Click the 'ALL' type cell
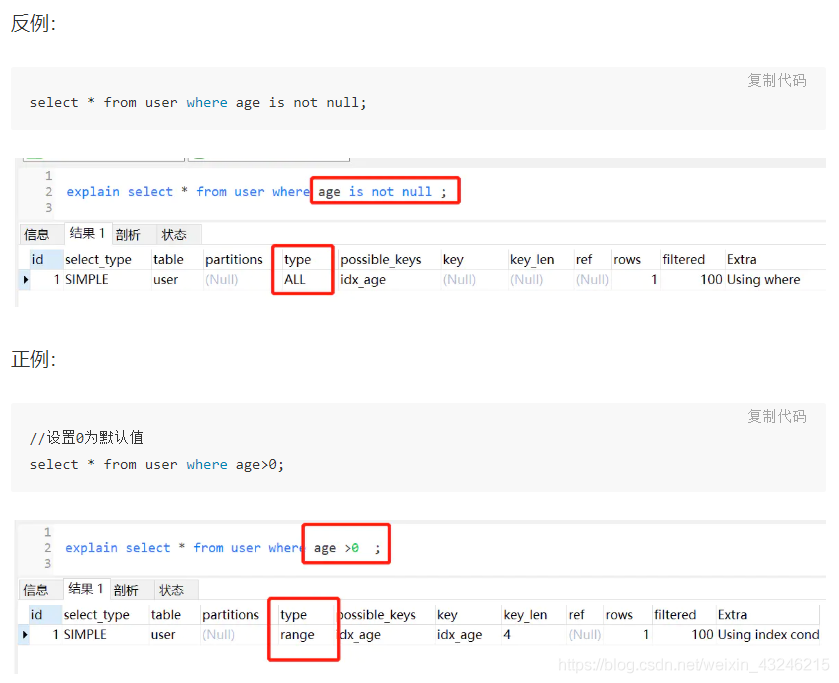This screenshot has height=683, width=839. pos(295,279)
